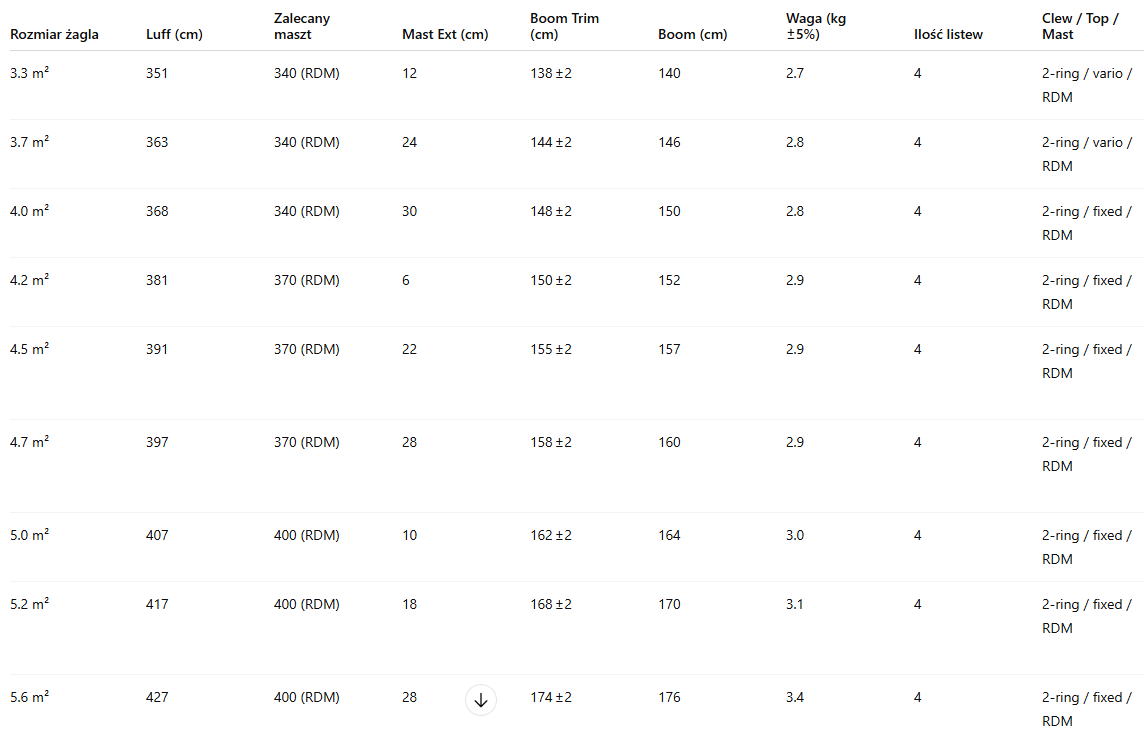Screen dimensions: 1144x733
Task: Click the 5.6 m² sail size cell
Action: tap(29, 697)
